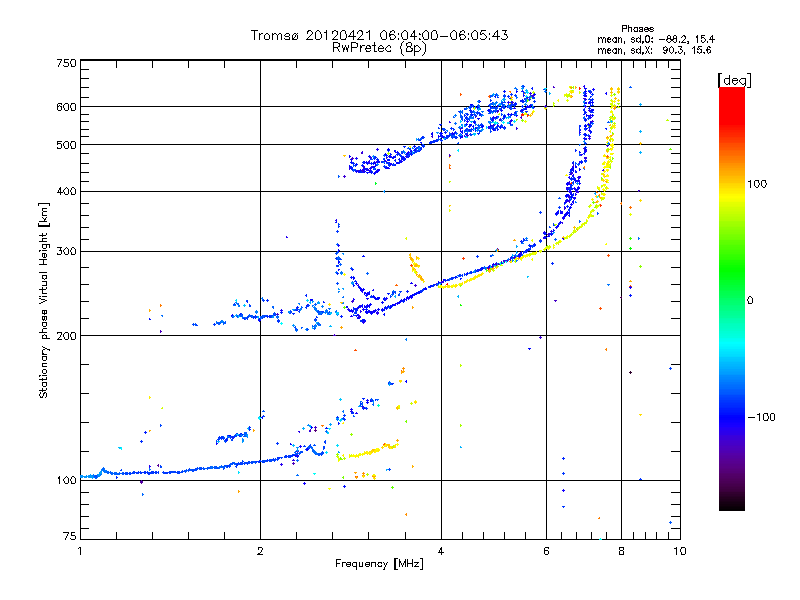Click the y-axis tick label '600'
Screen dimensions: 800x600
point(67,107)
